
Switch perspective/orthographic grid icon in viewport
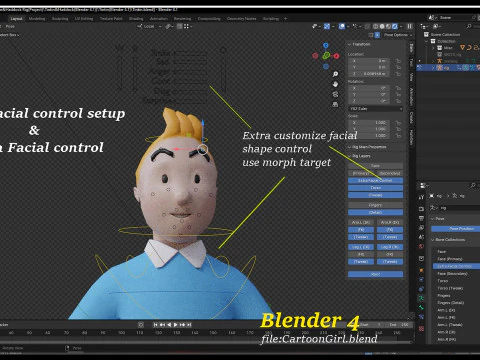click(335, 105)
